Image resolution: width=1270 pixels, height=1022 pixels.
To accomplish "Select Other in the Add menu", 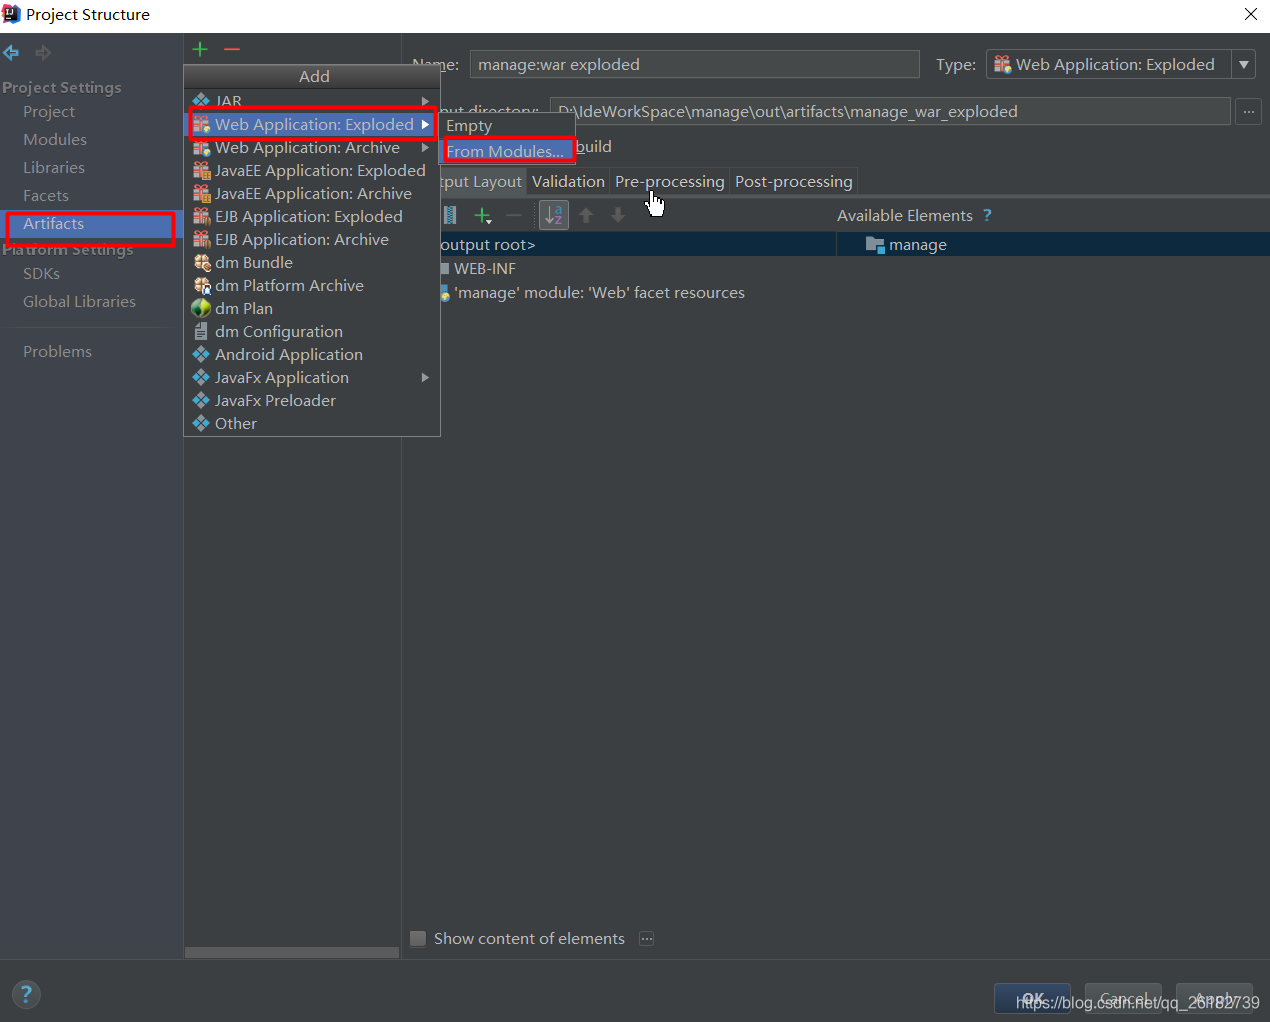I will click(312, 423).
